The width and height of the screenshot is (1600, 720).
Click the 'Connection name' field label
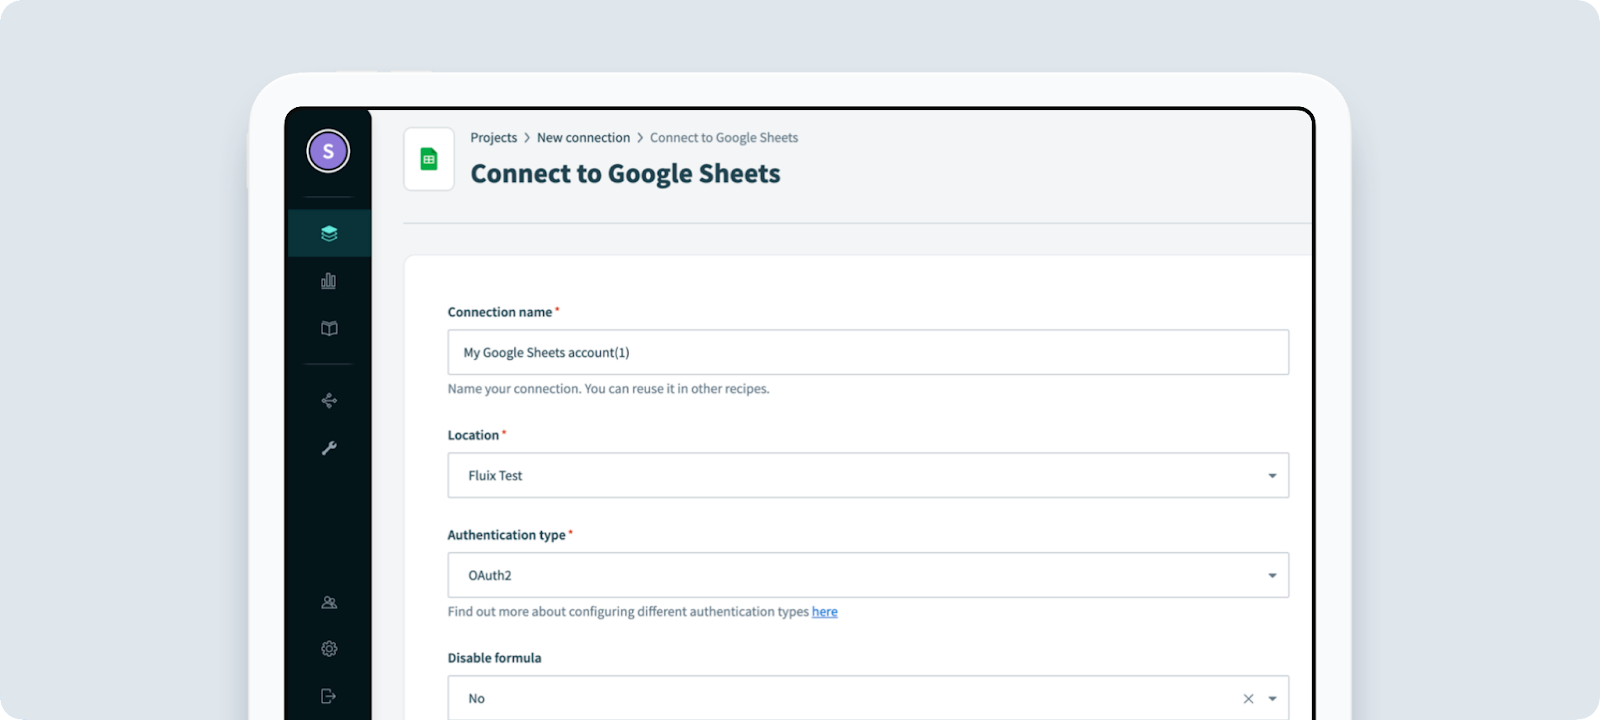click(500, 312)
